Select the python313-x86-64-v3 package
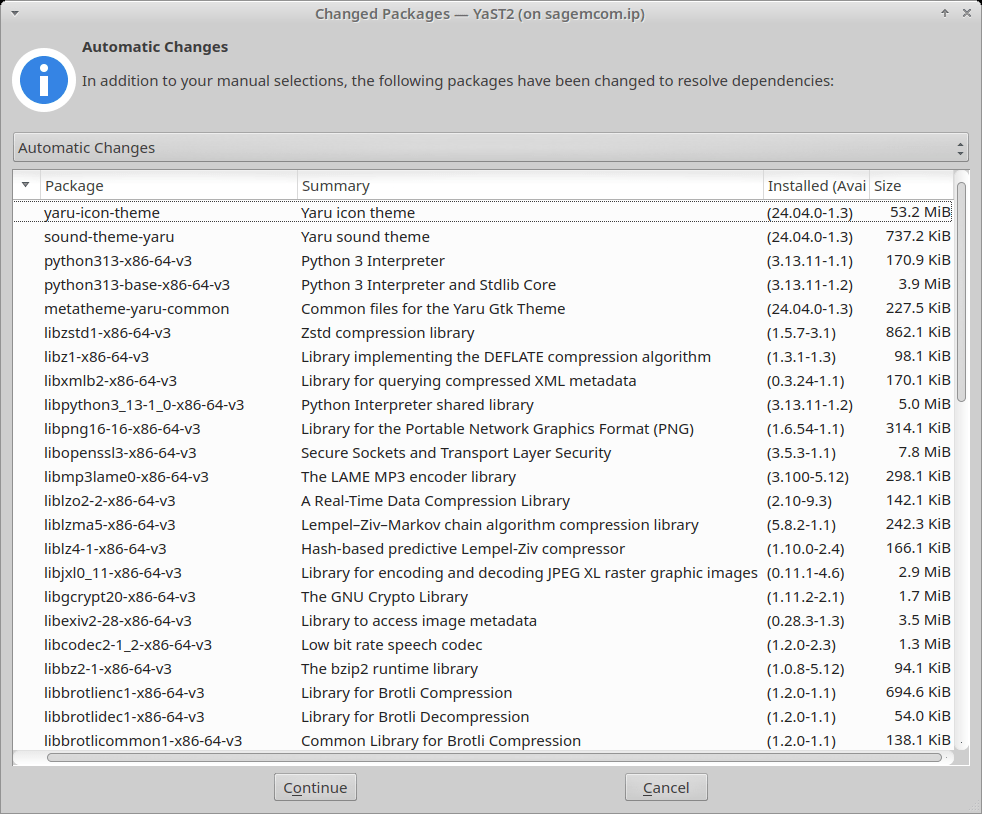Viewport: 982px width, 814px height. click(x=118, y=261)
